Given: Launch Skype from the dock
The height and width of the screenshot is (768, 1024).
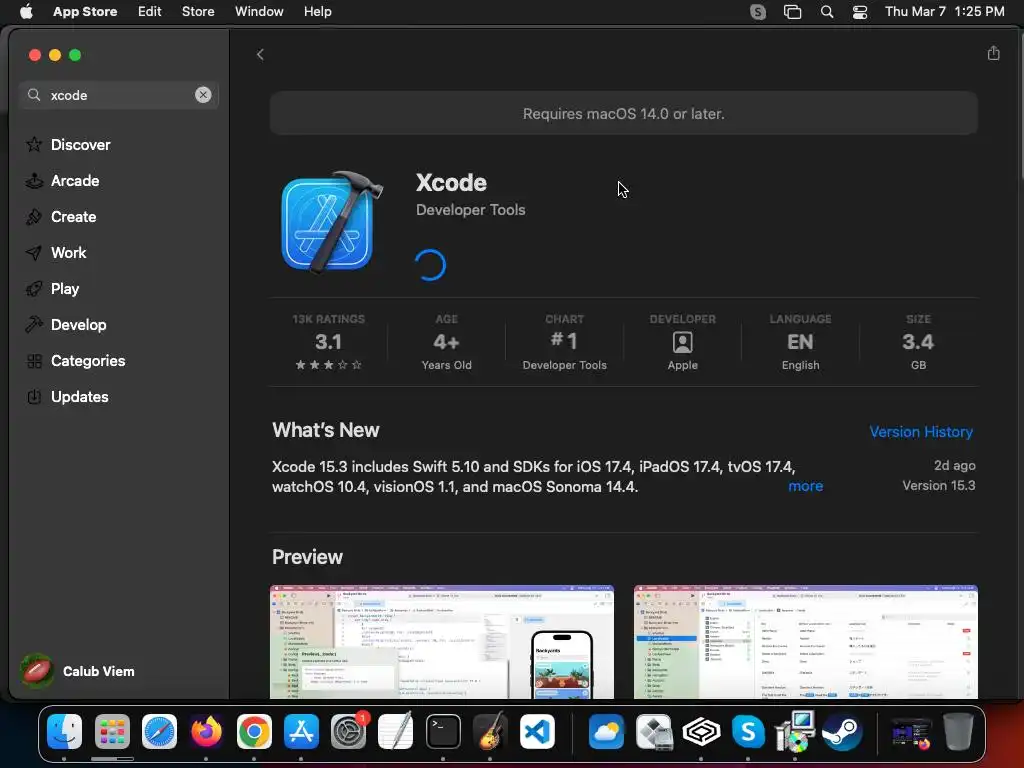Looking at the screenshot, I should (748, 731).
